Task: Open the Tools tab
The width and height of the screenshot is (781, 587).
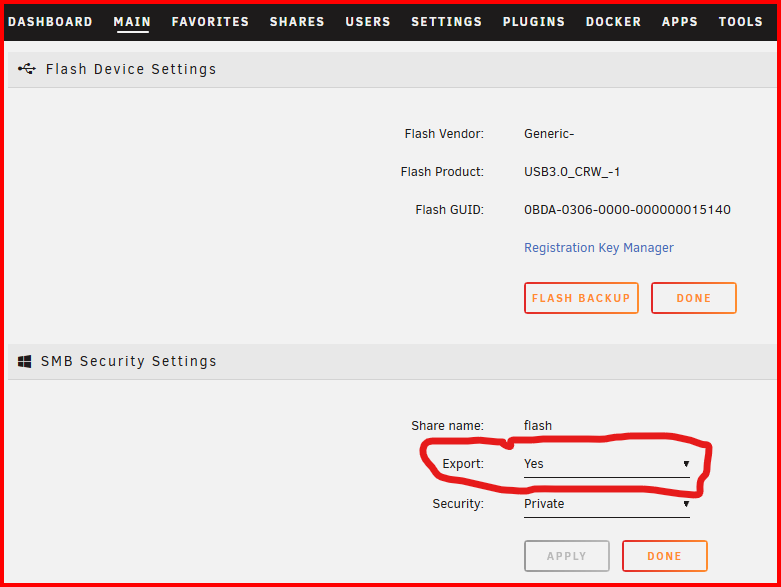Action: 740,22
